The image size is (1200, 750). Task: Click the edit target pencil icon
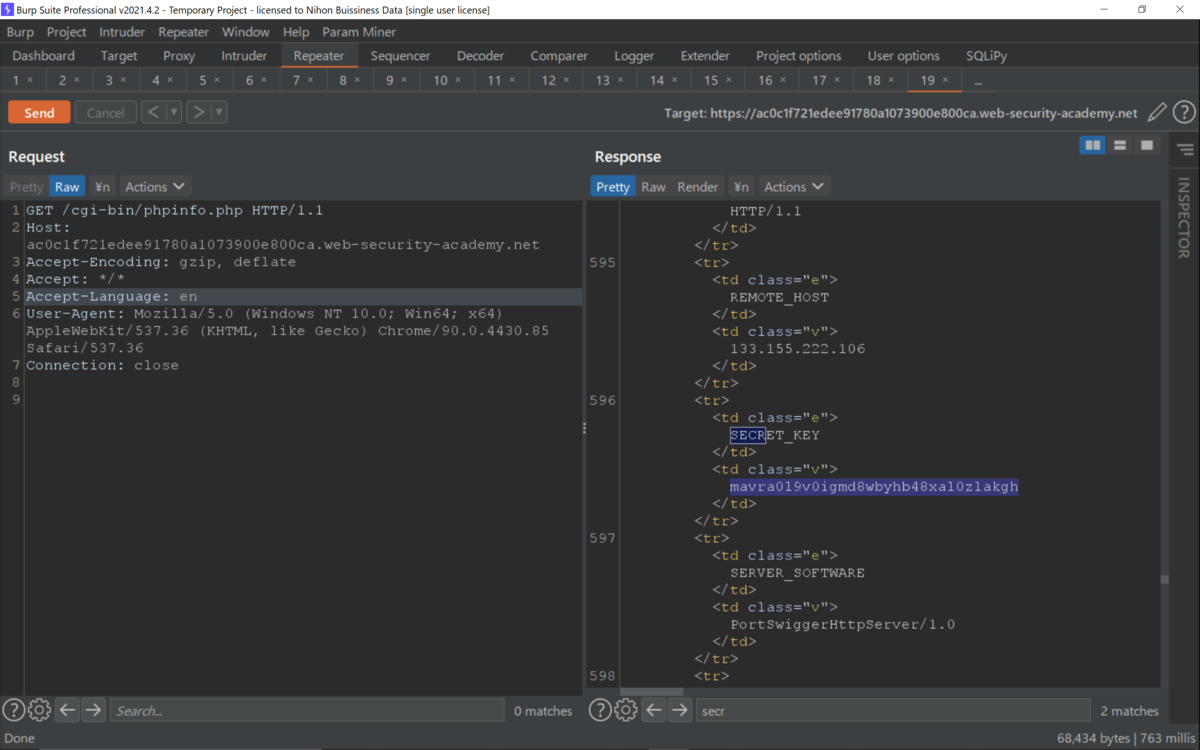coord(1157,113)
